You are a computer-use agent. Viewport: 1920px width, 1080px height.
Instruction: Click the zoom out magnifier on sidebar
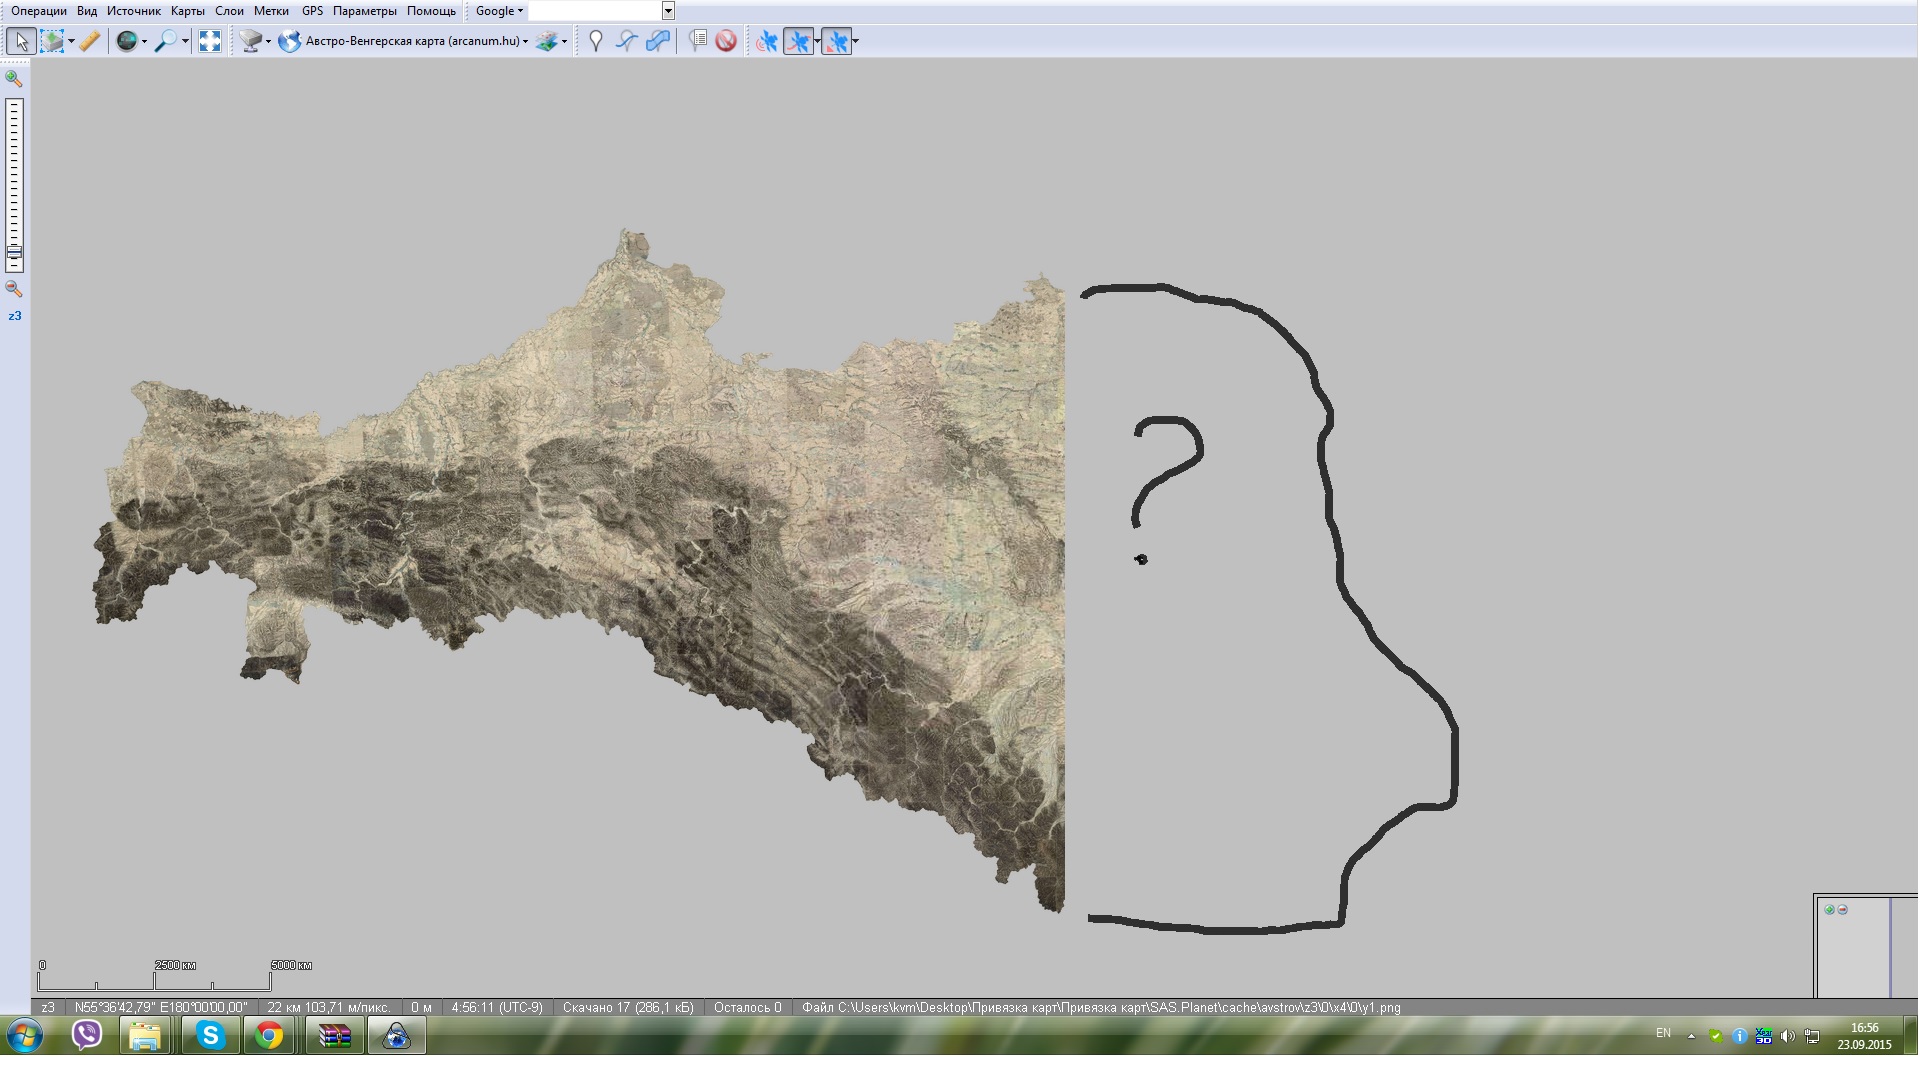click(x=14, y=289)
